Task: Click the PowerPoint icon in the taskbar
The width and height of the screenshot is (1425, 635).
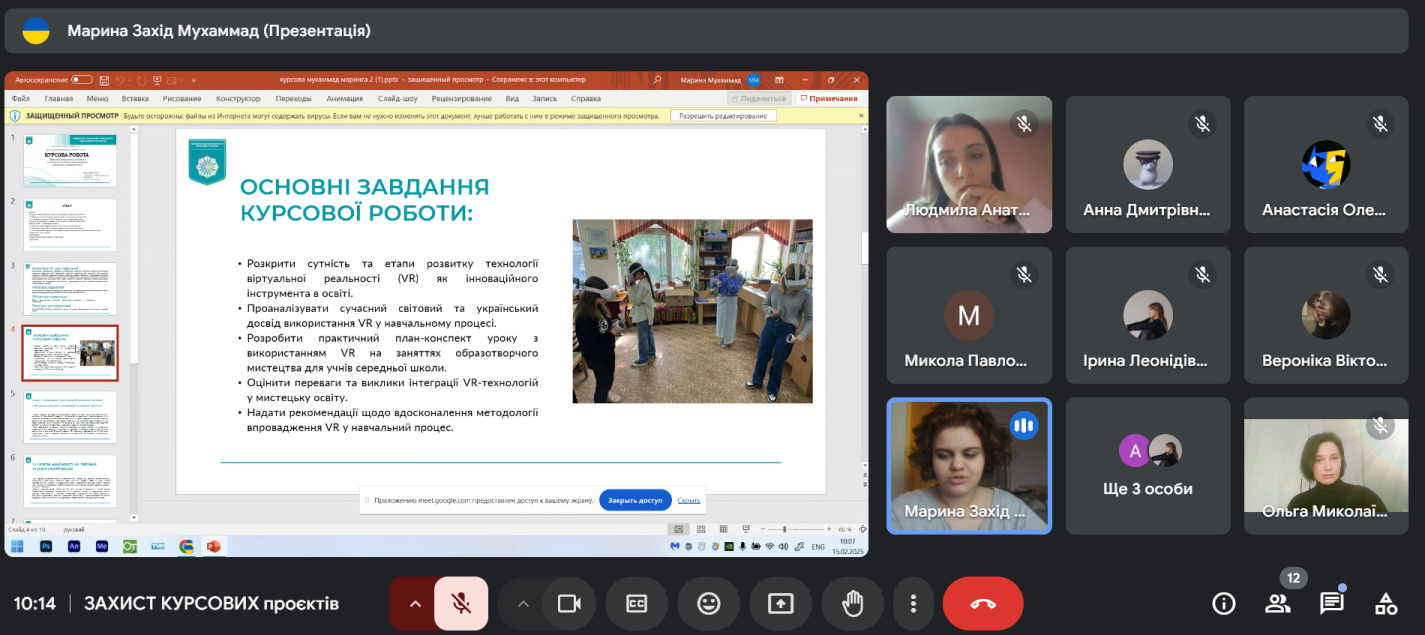Action: coord(212,546)
